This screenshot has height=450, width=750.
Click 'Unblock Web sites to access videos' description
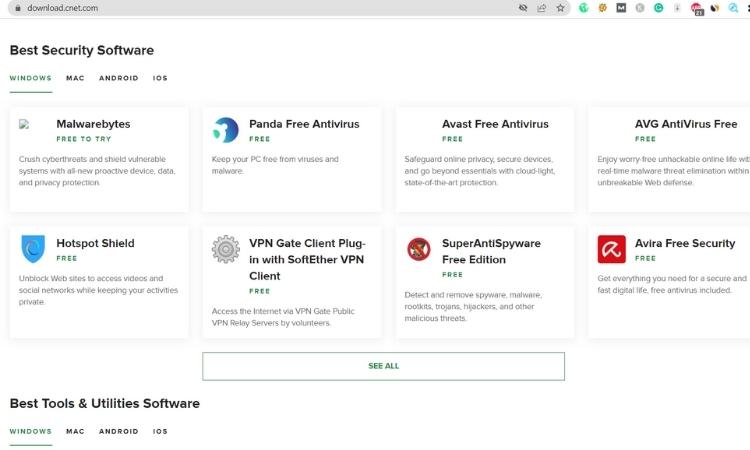(98, 290)
